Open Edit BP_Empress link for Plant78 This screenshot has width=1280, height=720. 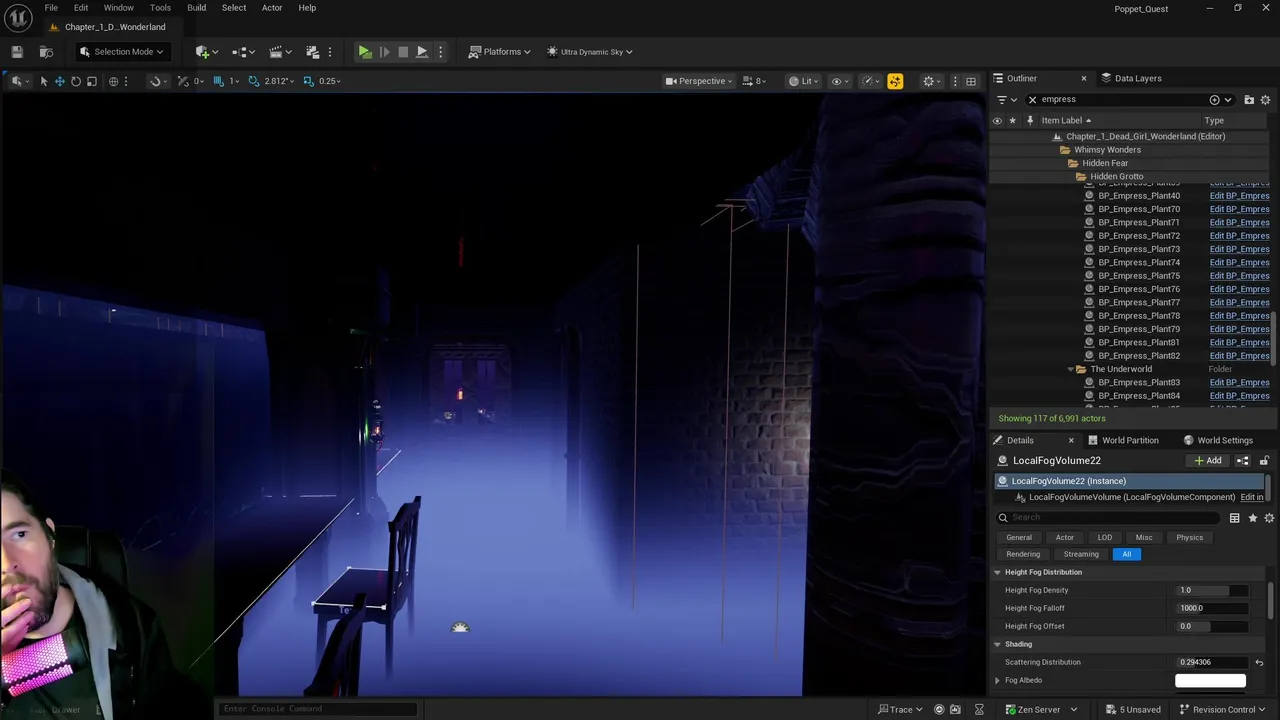click(1239, 316)
